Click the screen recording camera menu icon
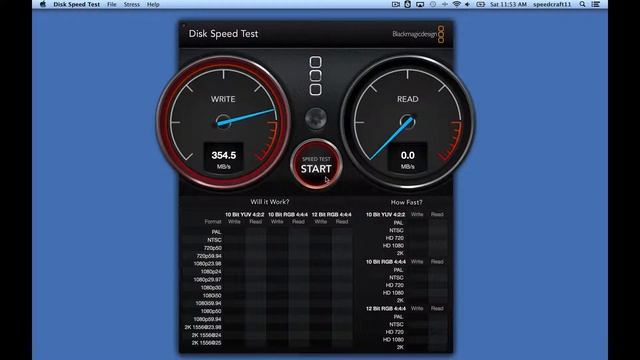Viewport: 640px width, 360px height. 396,4
